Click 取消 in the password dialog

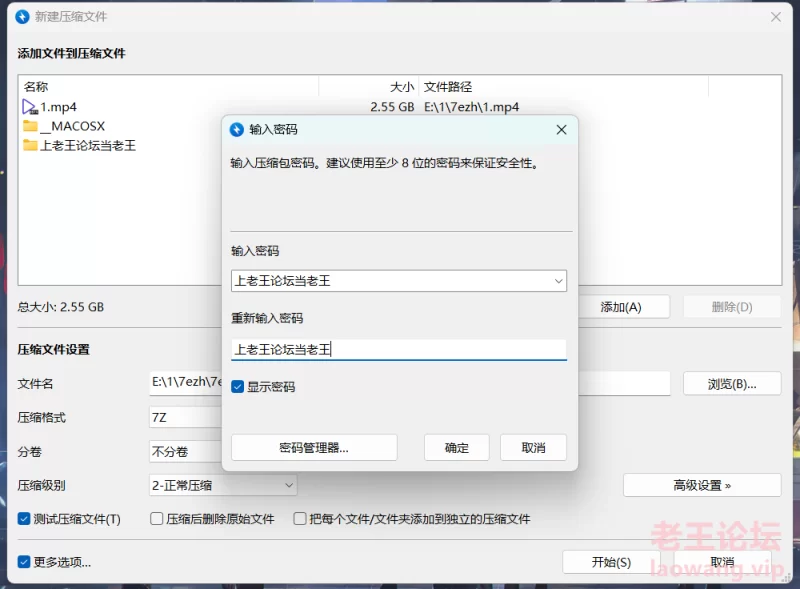coord(533,448)
